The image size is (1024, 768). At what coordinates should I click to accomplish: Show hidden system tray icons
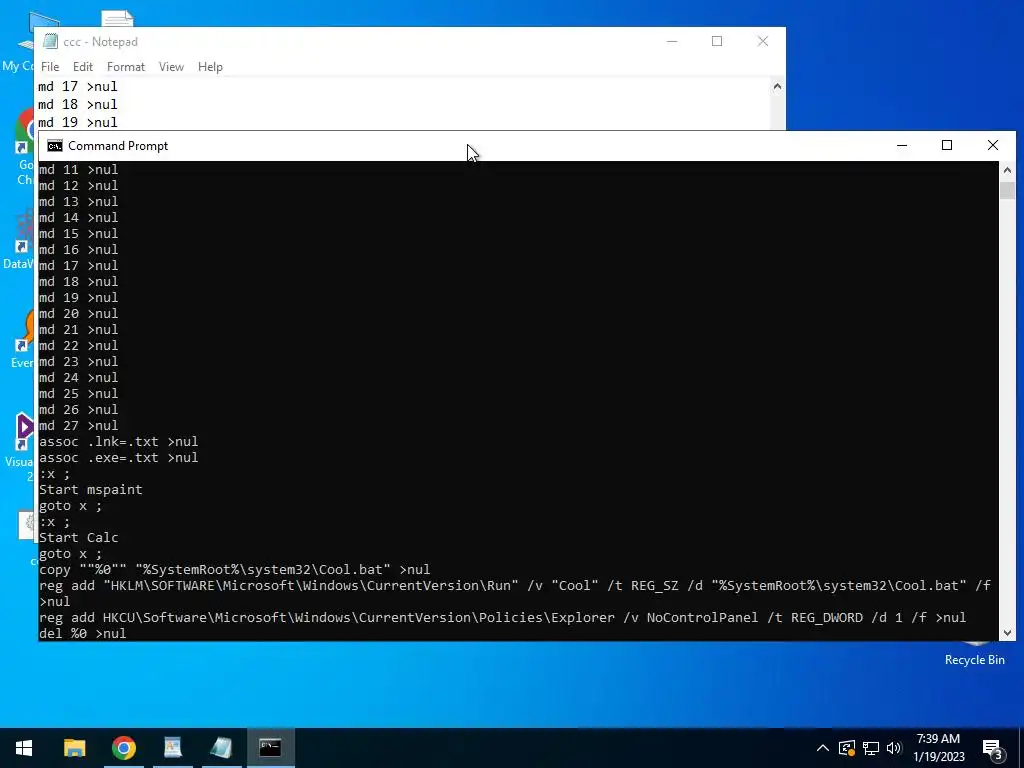pos(823,748)
